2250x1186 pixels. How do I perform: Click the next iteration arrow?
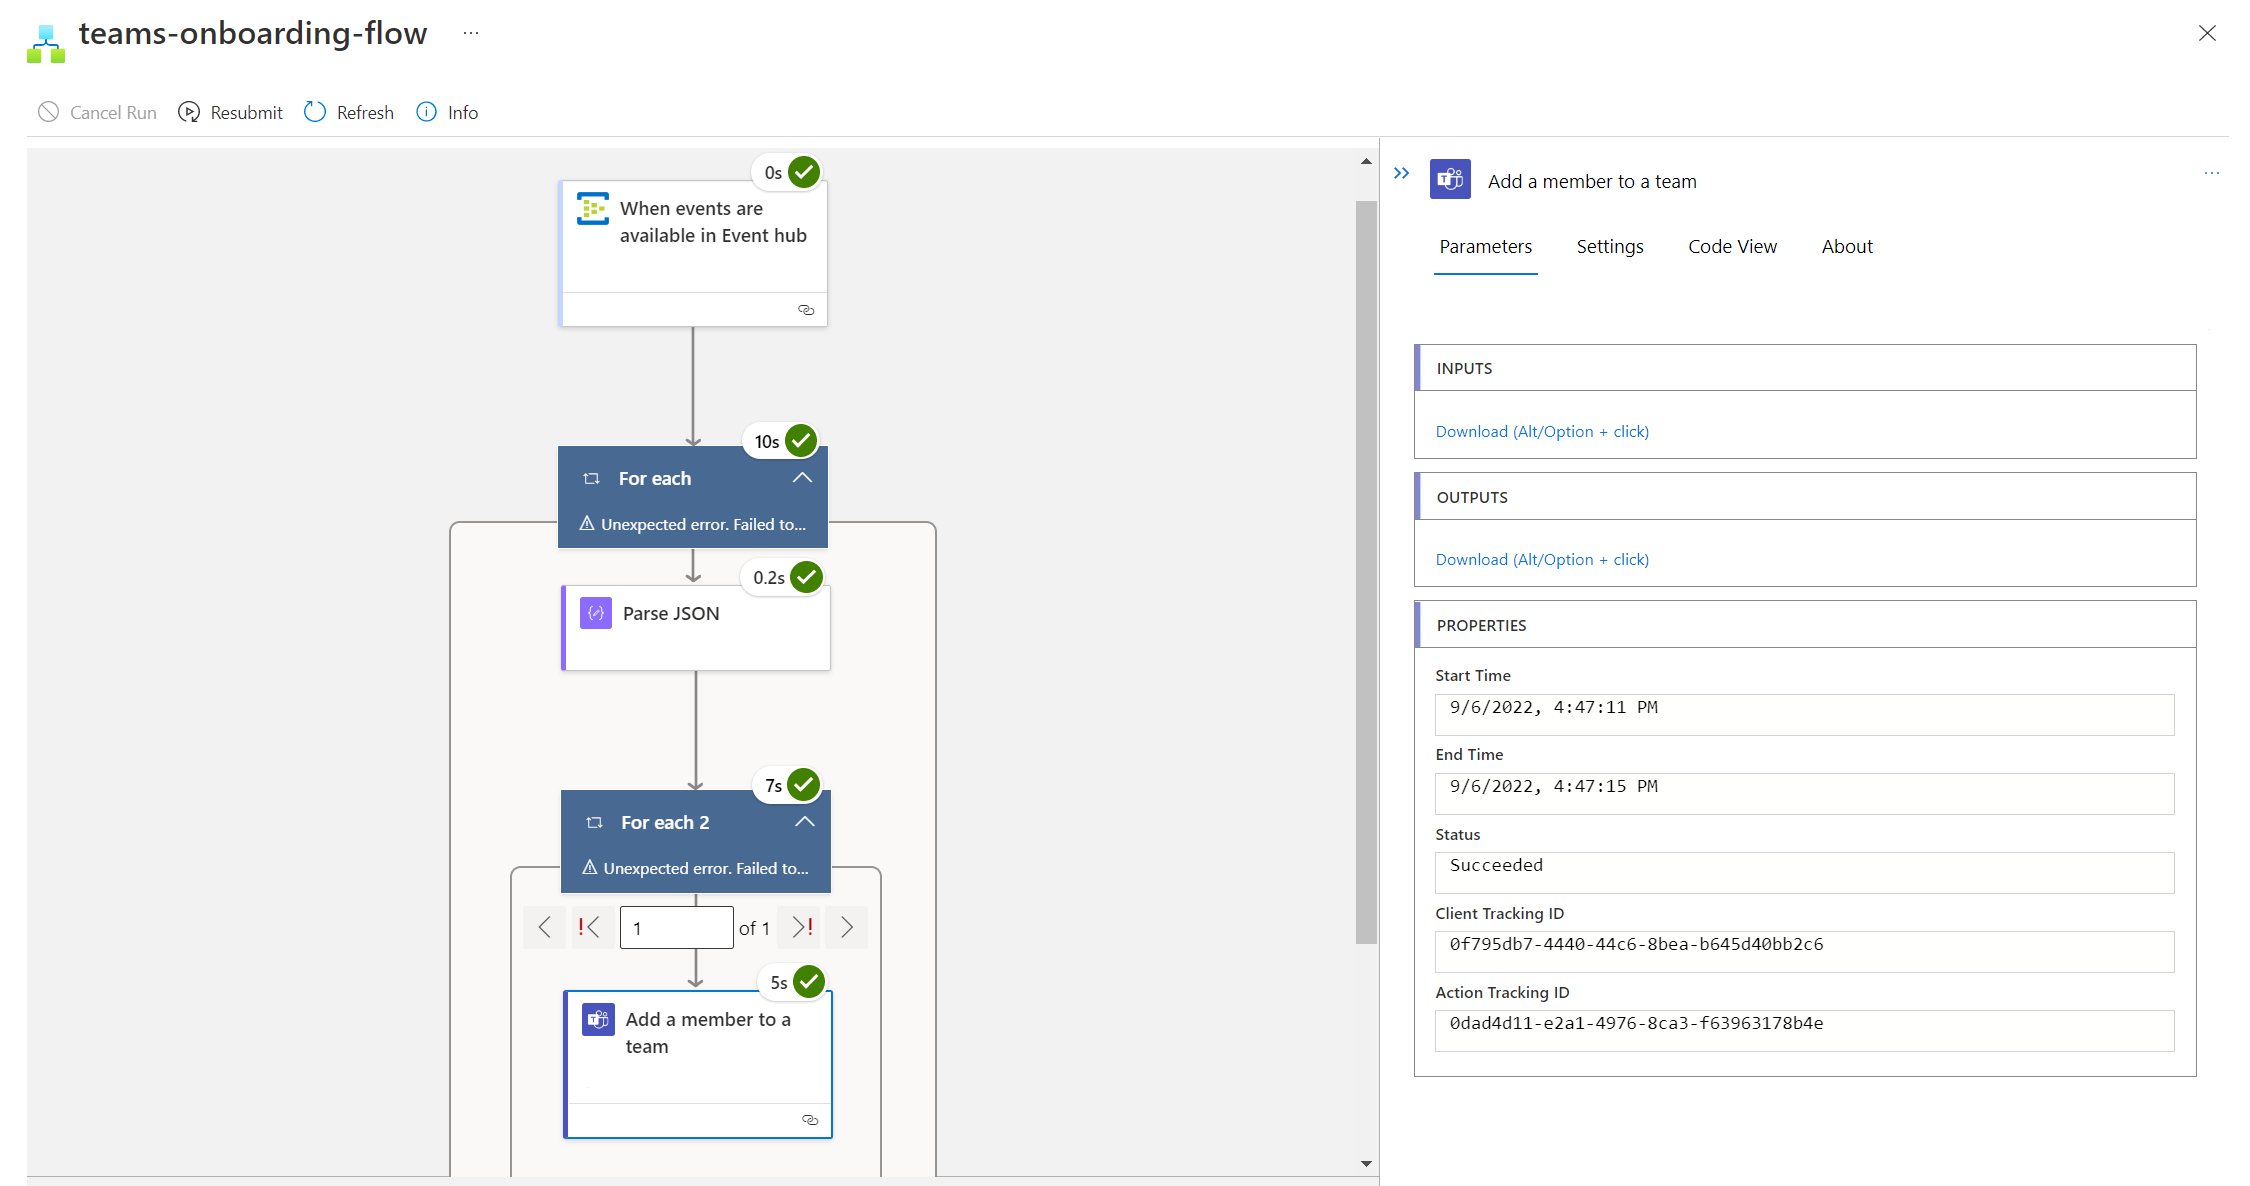(847, 928)
